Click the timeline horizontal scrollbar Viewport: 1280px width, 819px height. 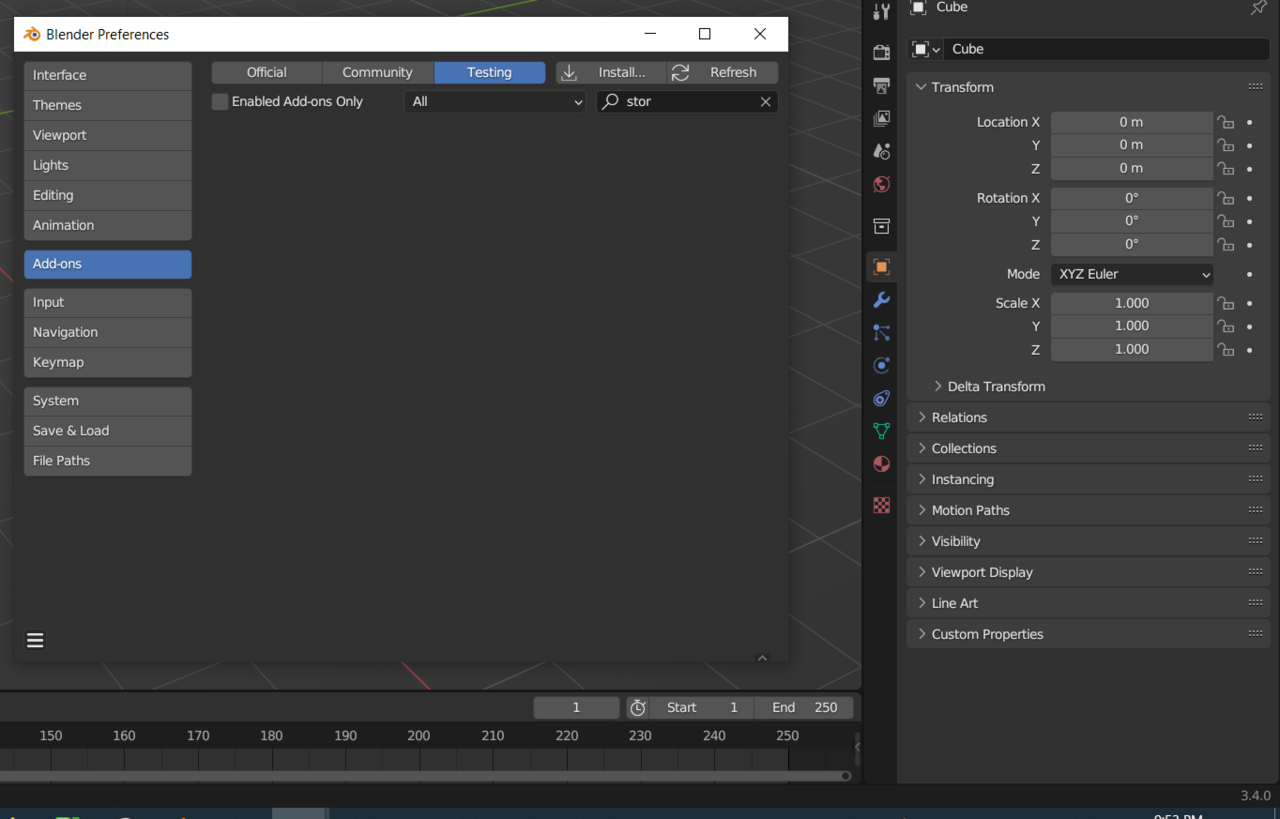point(426,776)
